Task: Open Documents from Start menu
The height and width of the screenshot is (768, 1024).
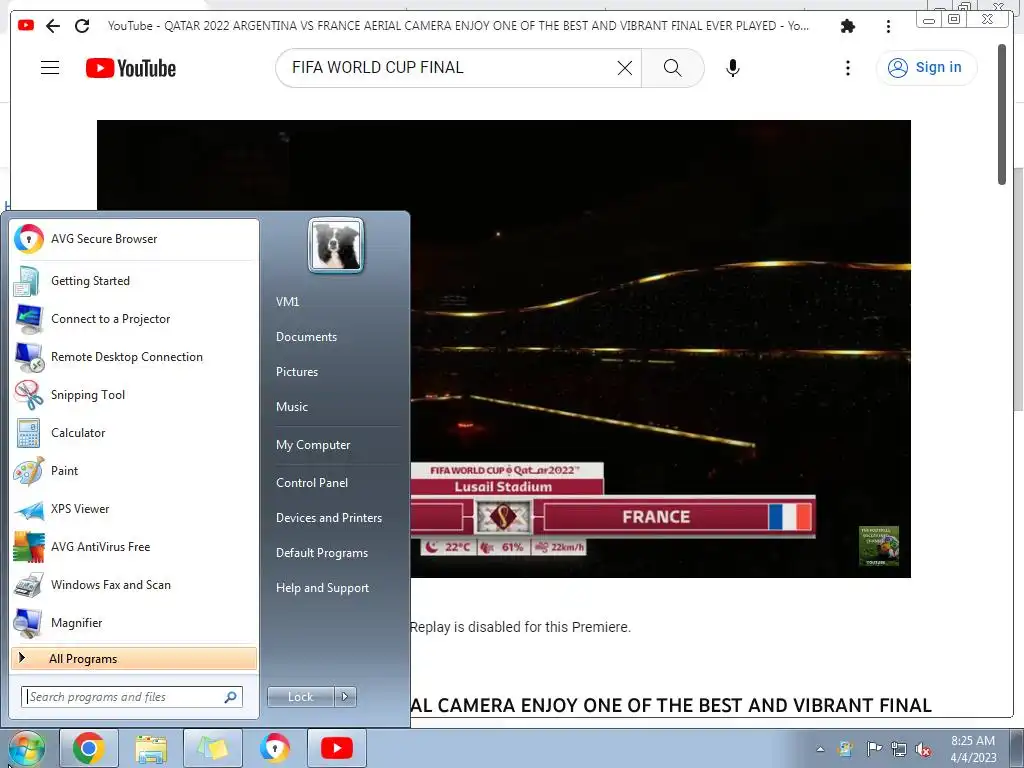Action: (306, 337)
